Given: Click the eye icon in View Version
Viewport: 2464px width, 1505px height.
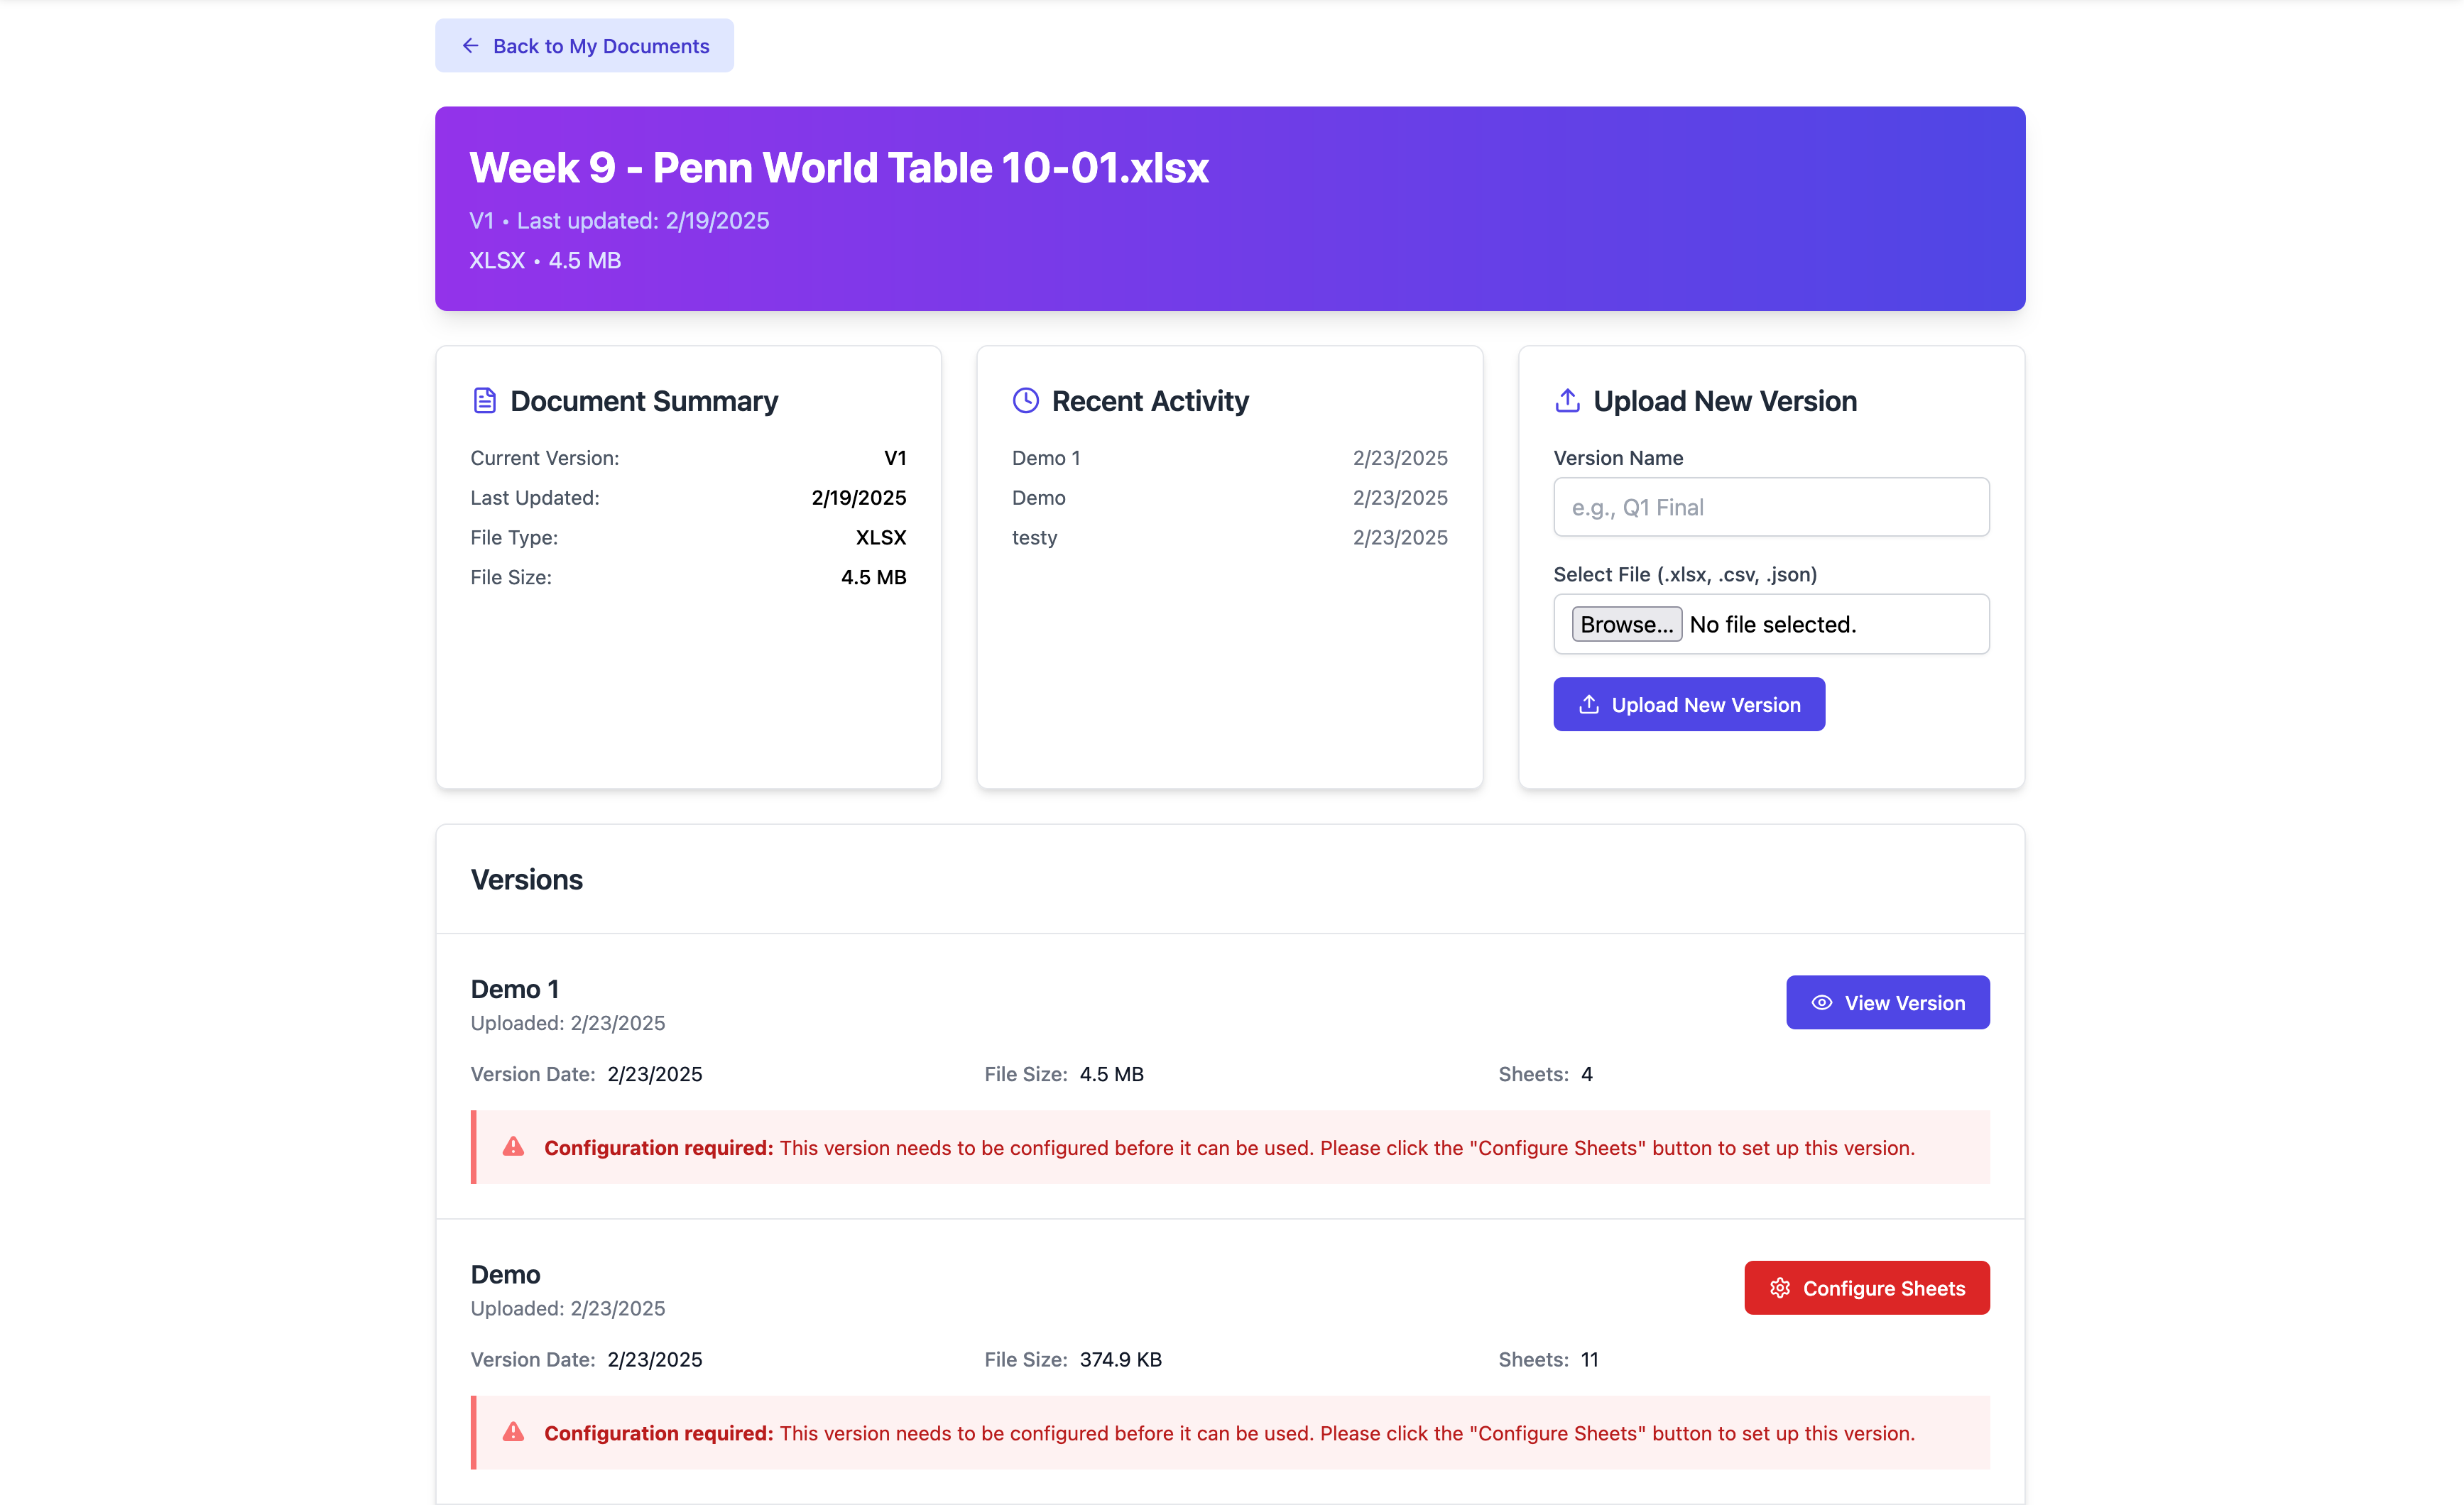Looking at the screenshot, I should coord(1822,1003).
